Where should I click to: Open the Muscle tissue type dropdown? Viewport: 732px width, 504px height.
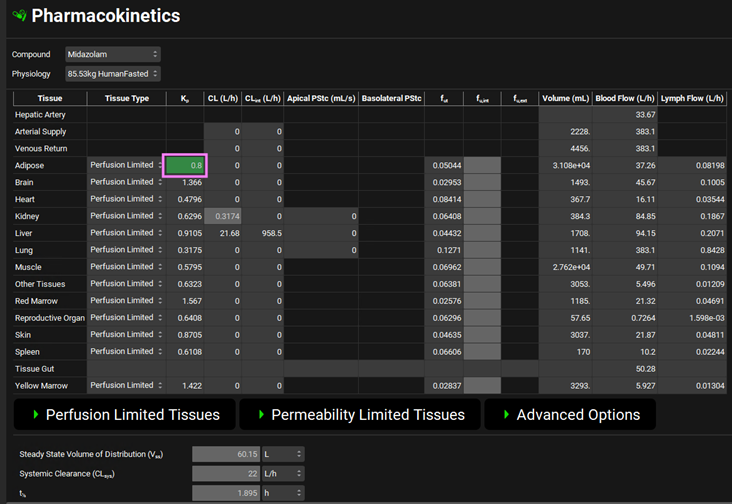tap(125, 267)
